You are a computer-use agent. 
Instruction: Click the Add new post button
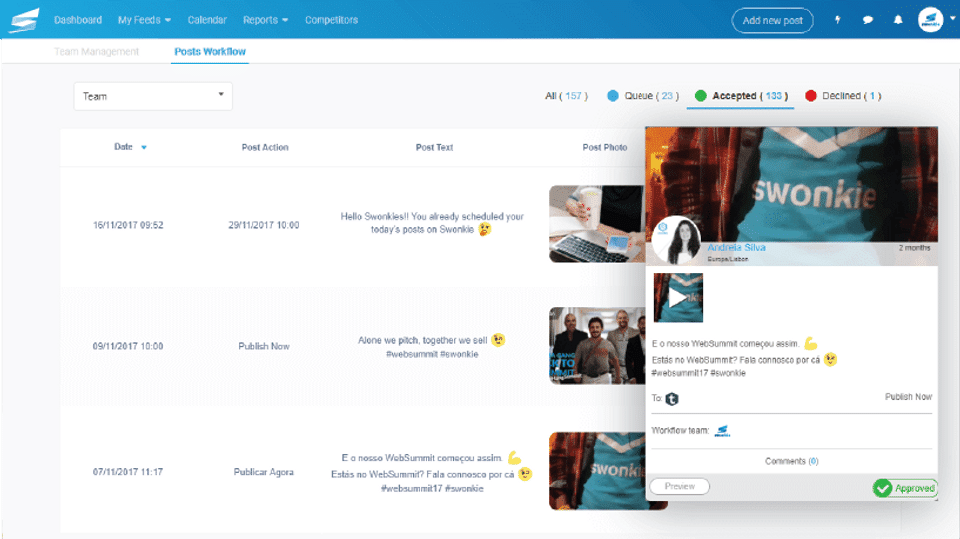tap(772, 20)
